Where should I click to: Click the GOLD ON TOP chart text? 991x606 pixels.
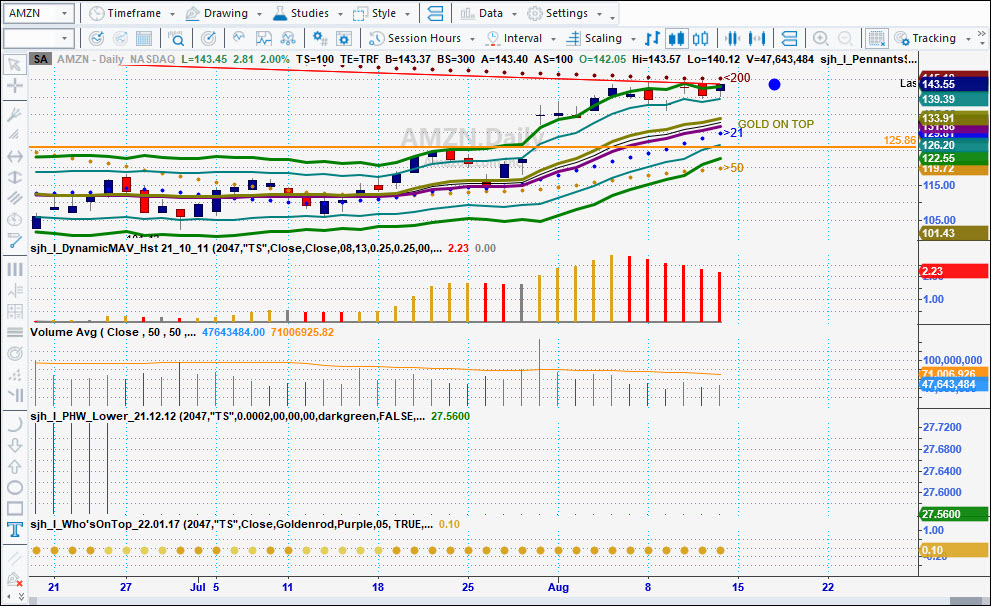coord(775,124)
